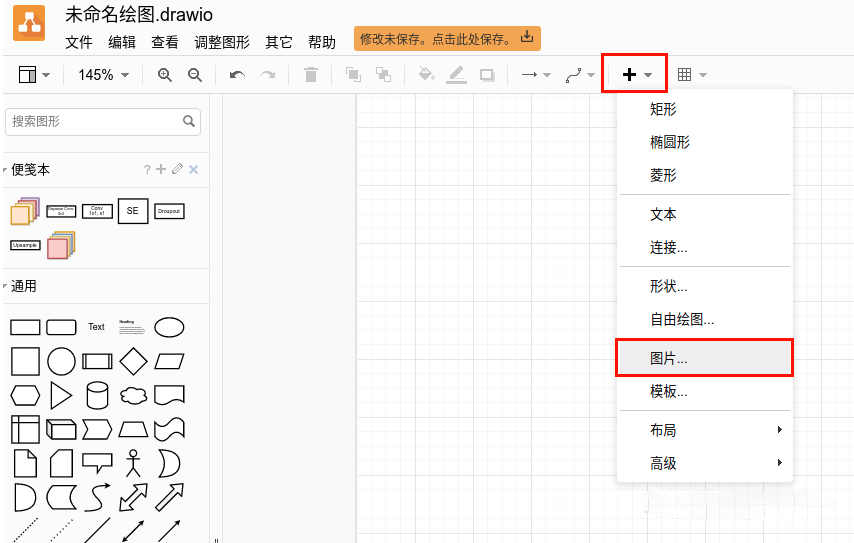Expand the 高级 submenu
This screenshot has width=854, height=543.
[704, 463]
